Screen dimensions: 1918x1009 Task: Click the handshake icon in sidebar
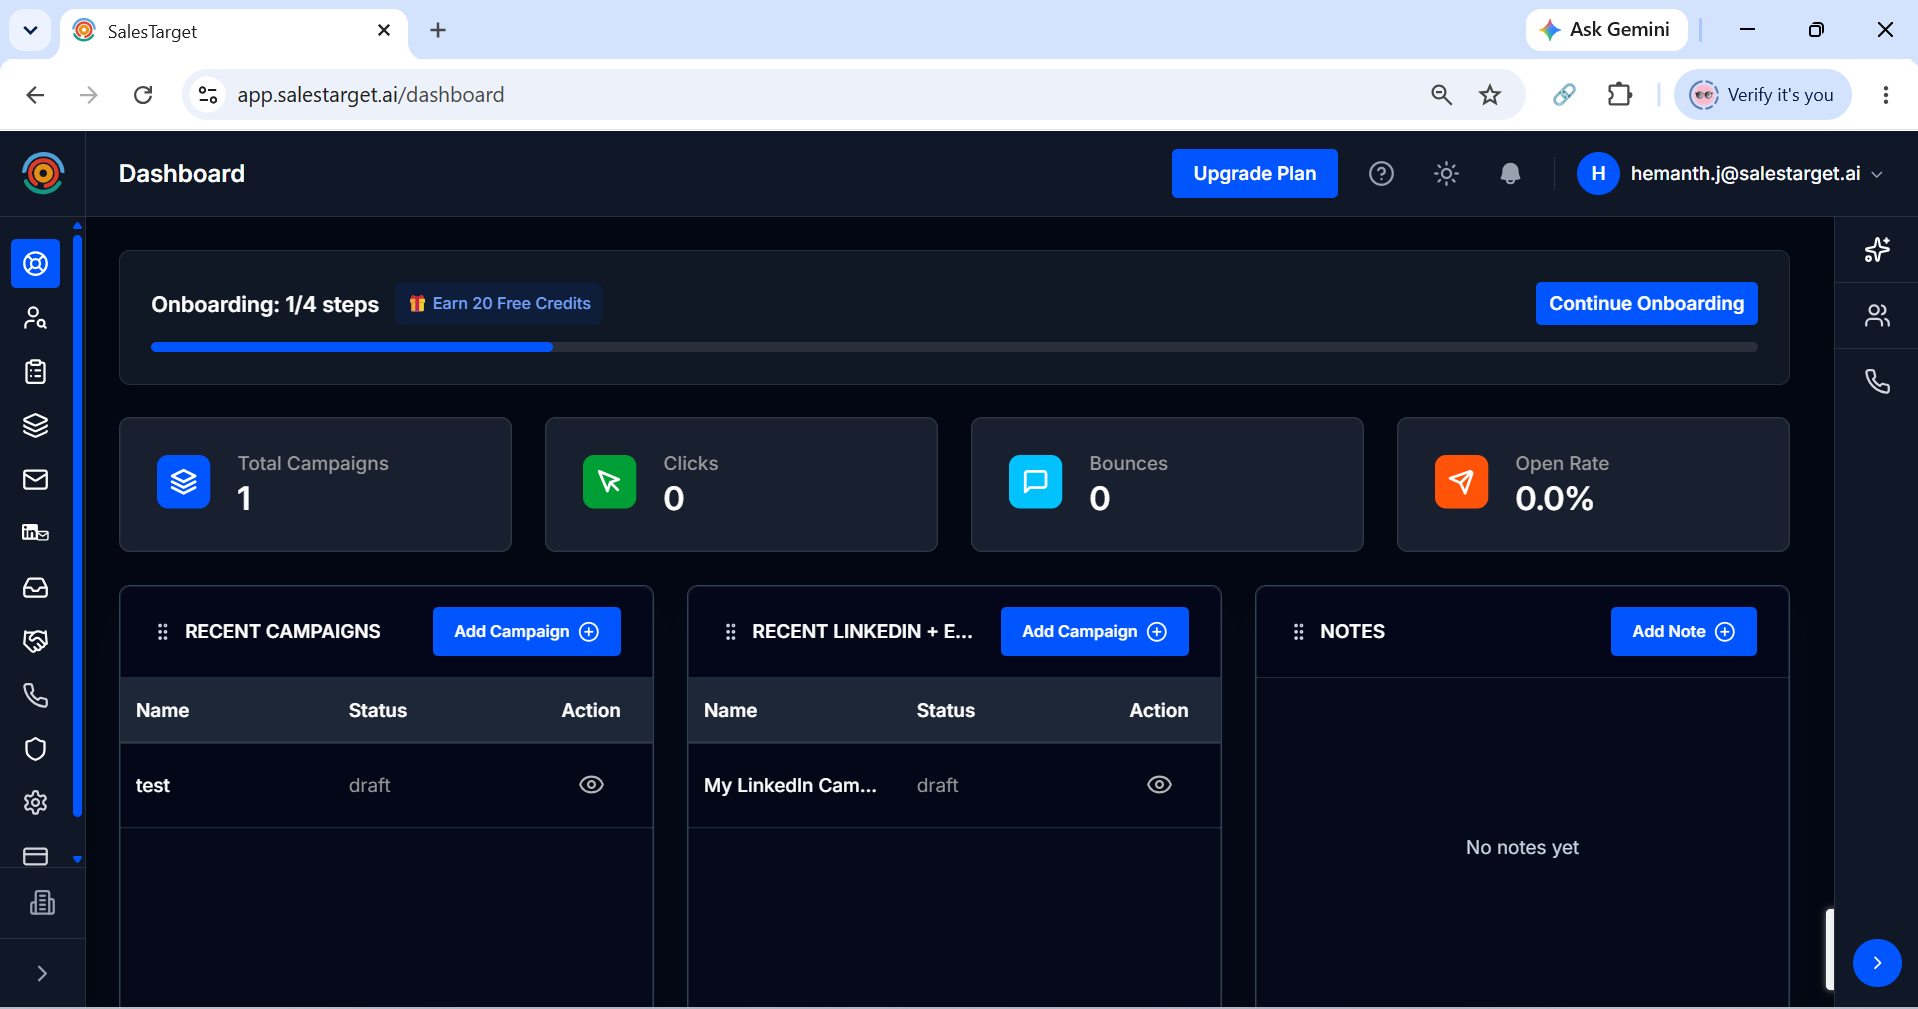[x=35, y=641]
